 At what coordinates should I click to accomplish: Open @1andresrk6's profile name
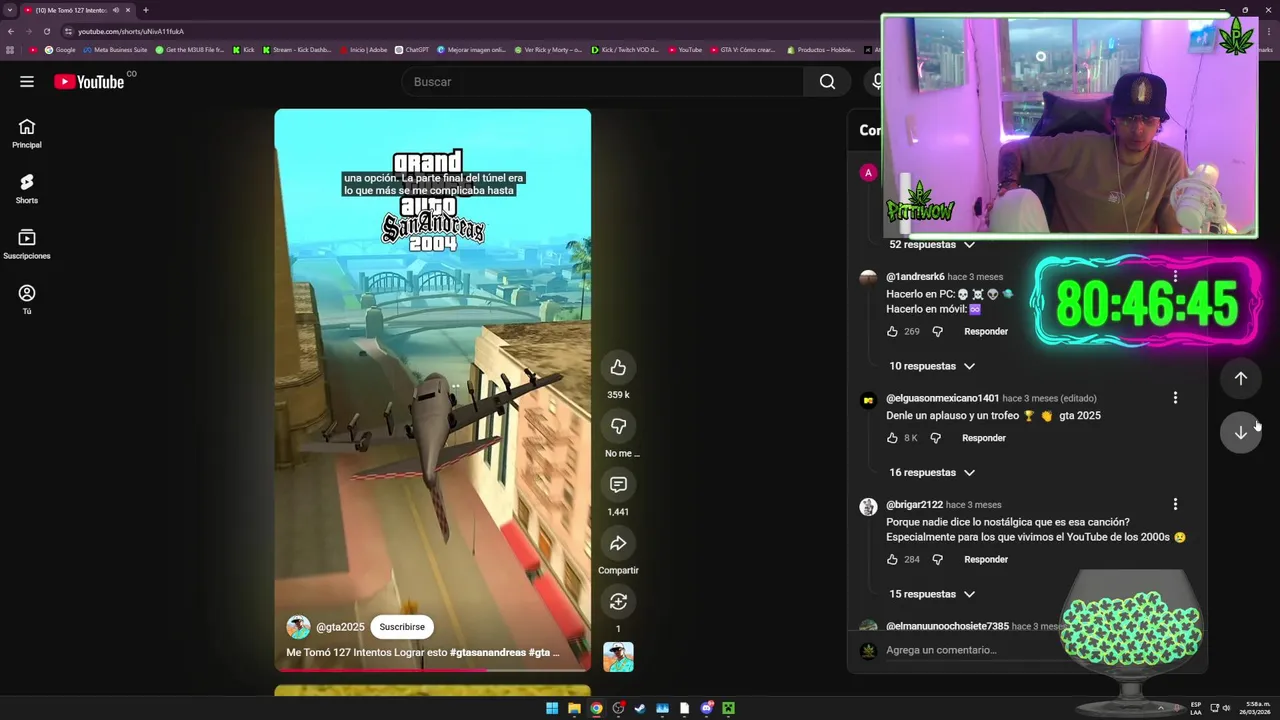[x=915, y=277]
